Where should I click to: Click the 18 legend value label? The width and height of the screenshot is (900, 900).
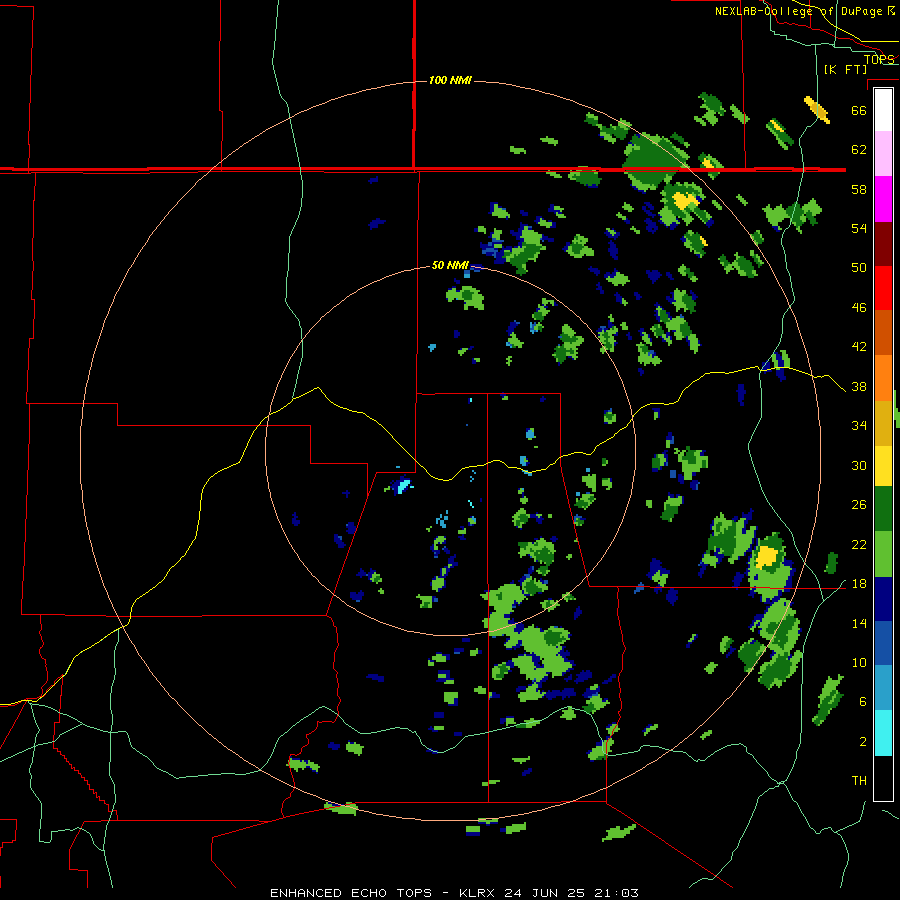tap(859, 584)
